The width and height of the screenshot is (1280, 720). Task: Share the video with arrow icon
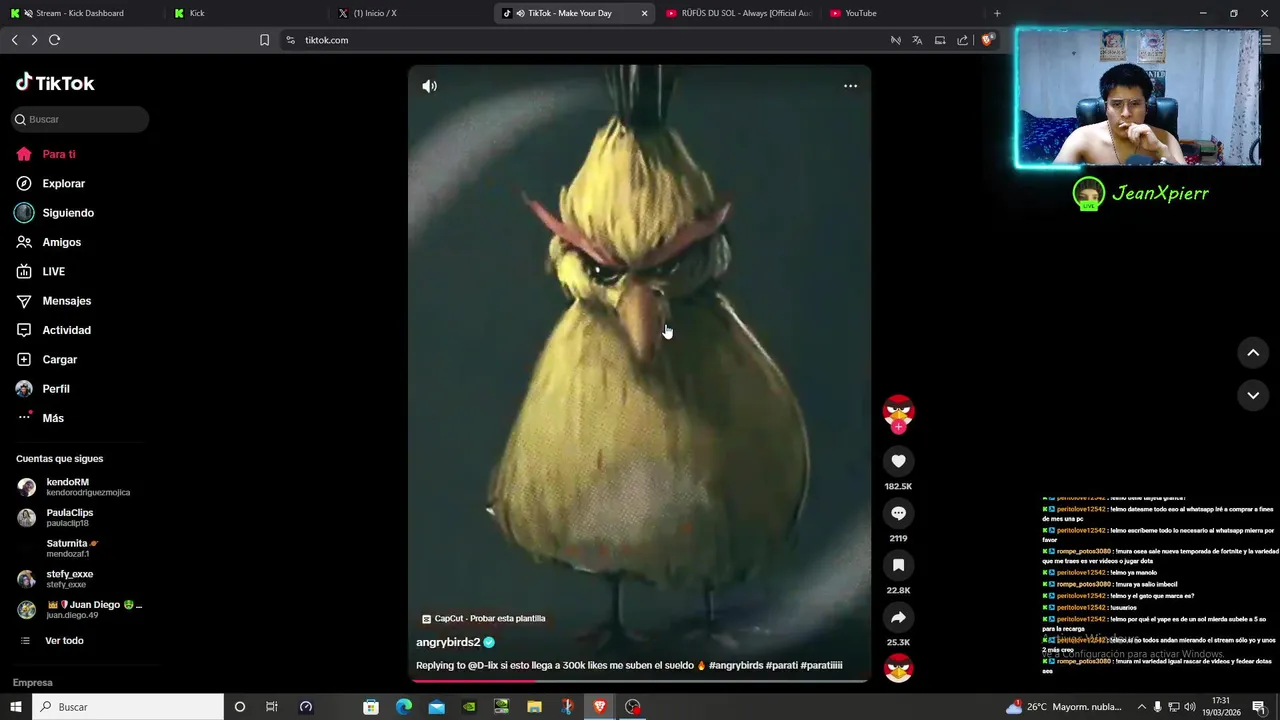pos(898,617)
